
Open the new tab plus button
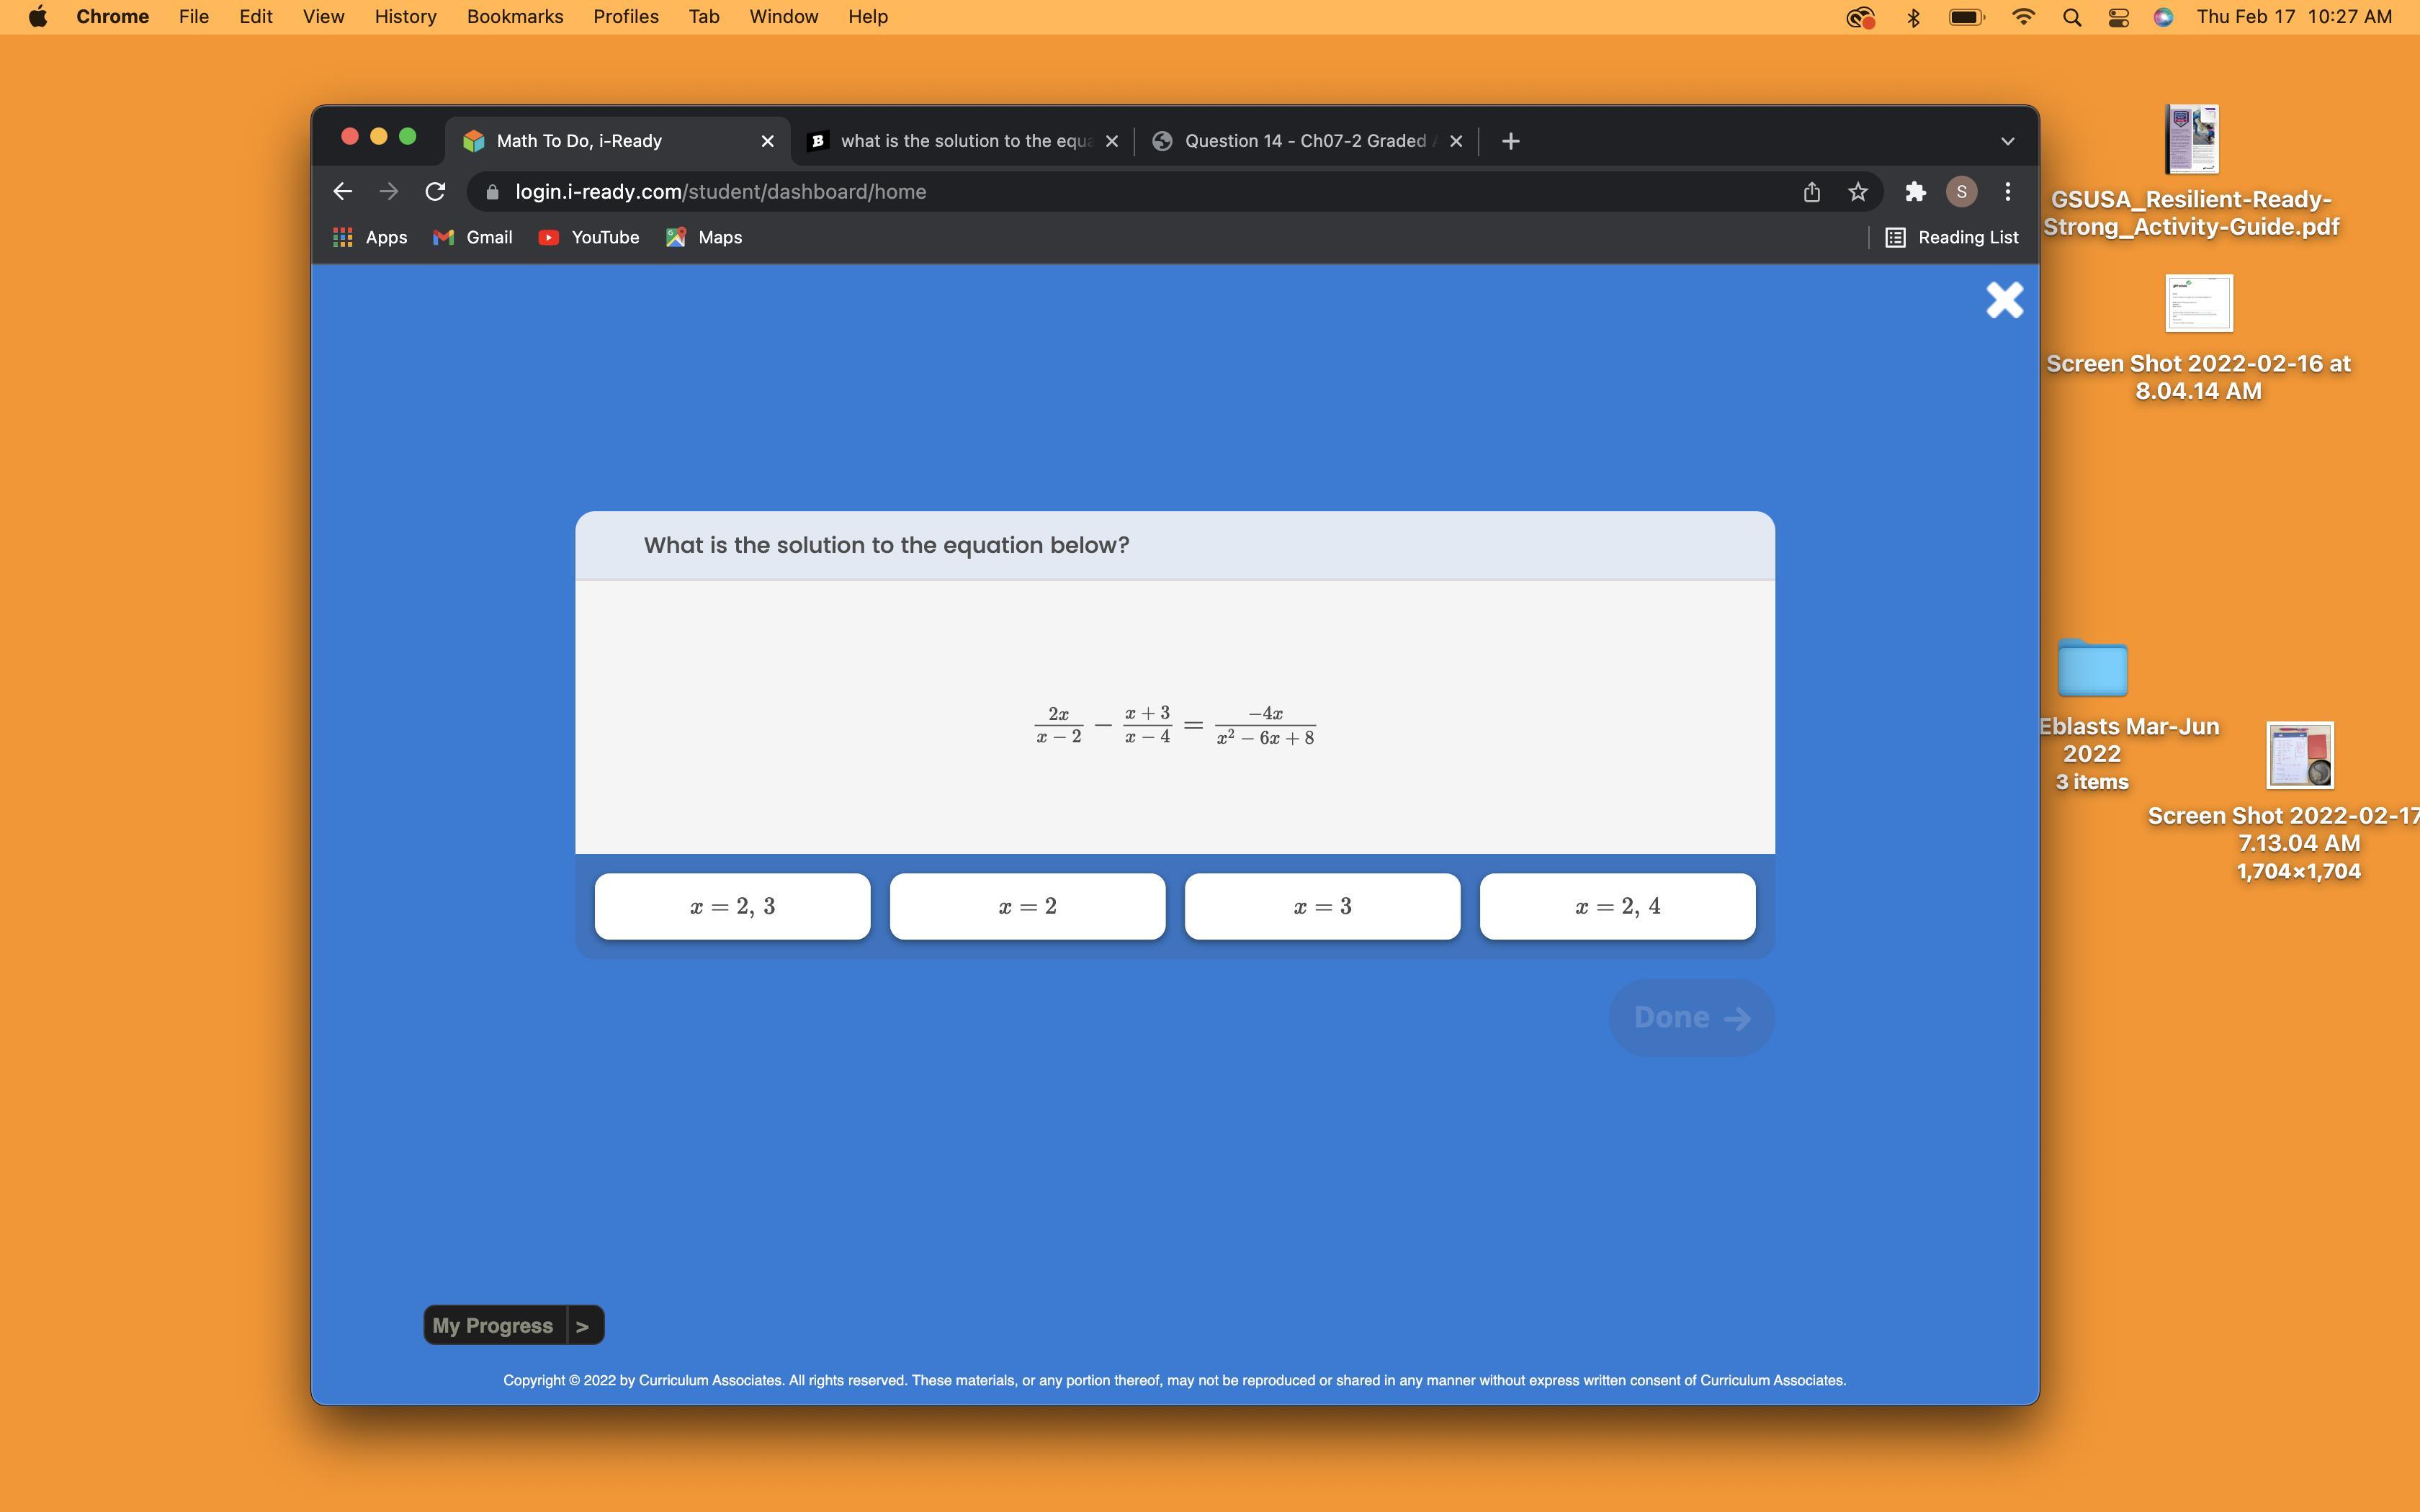pyautogui.click(x=1510, y=141)
